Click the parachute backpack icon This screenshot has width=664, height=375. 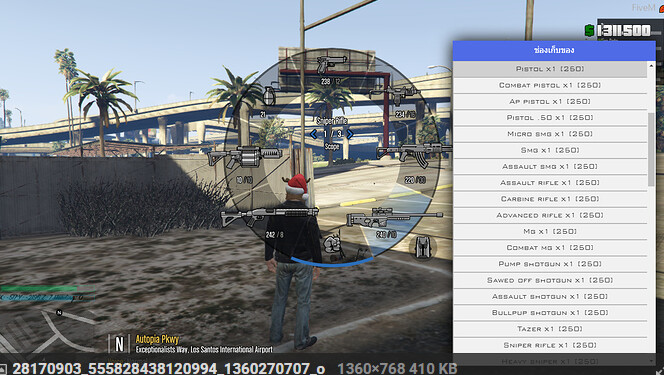[423, 248]
